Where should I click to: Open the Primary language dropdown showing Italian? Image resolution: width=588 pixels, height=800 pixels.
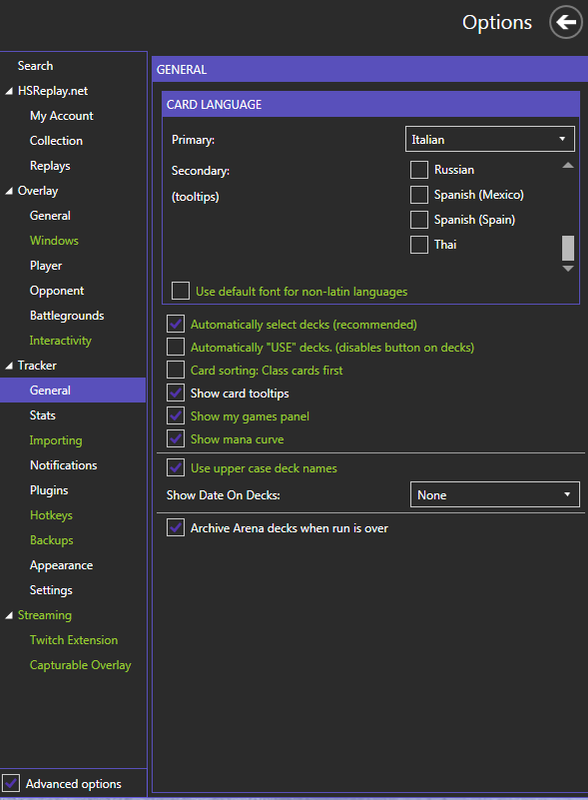click(489, 139)
